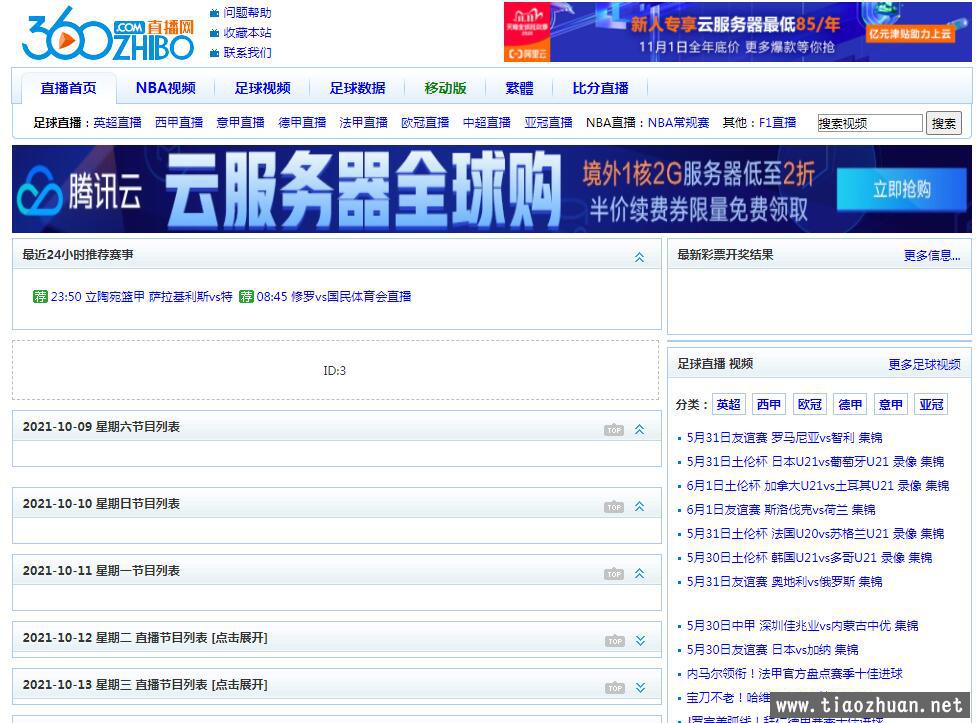
Task: Open the F1直播 link
Action: (777, 122)
